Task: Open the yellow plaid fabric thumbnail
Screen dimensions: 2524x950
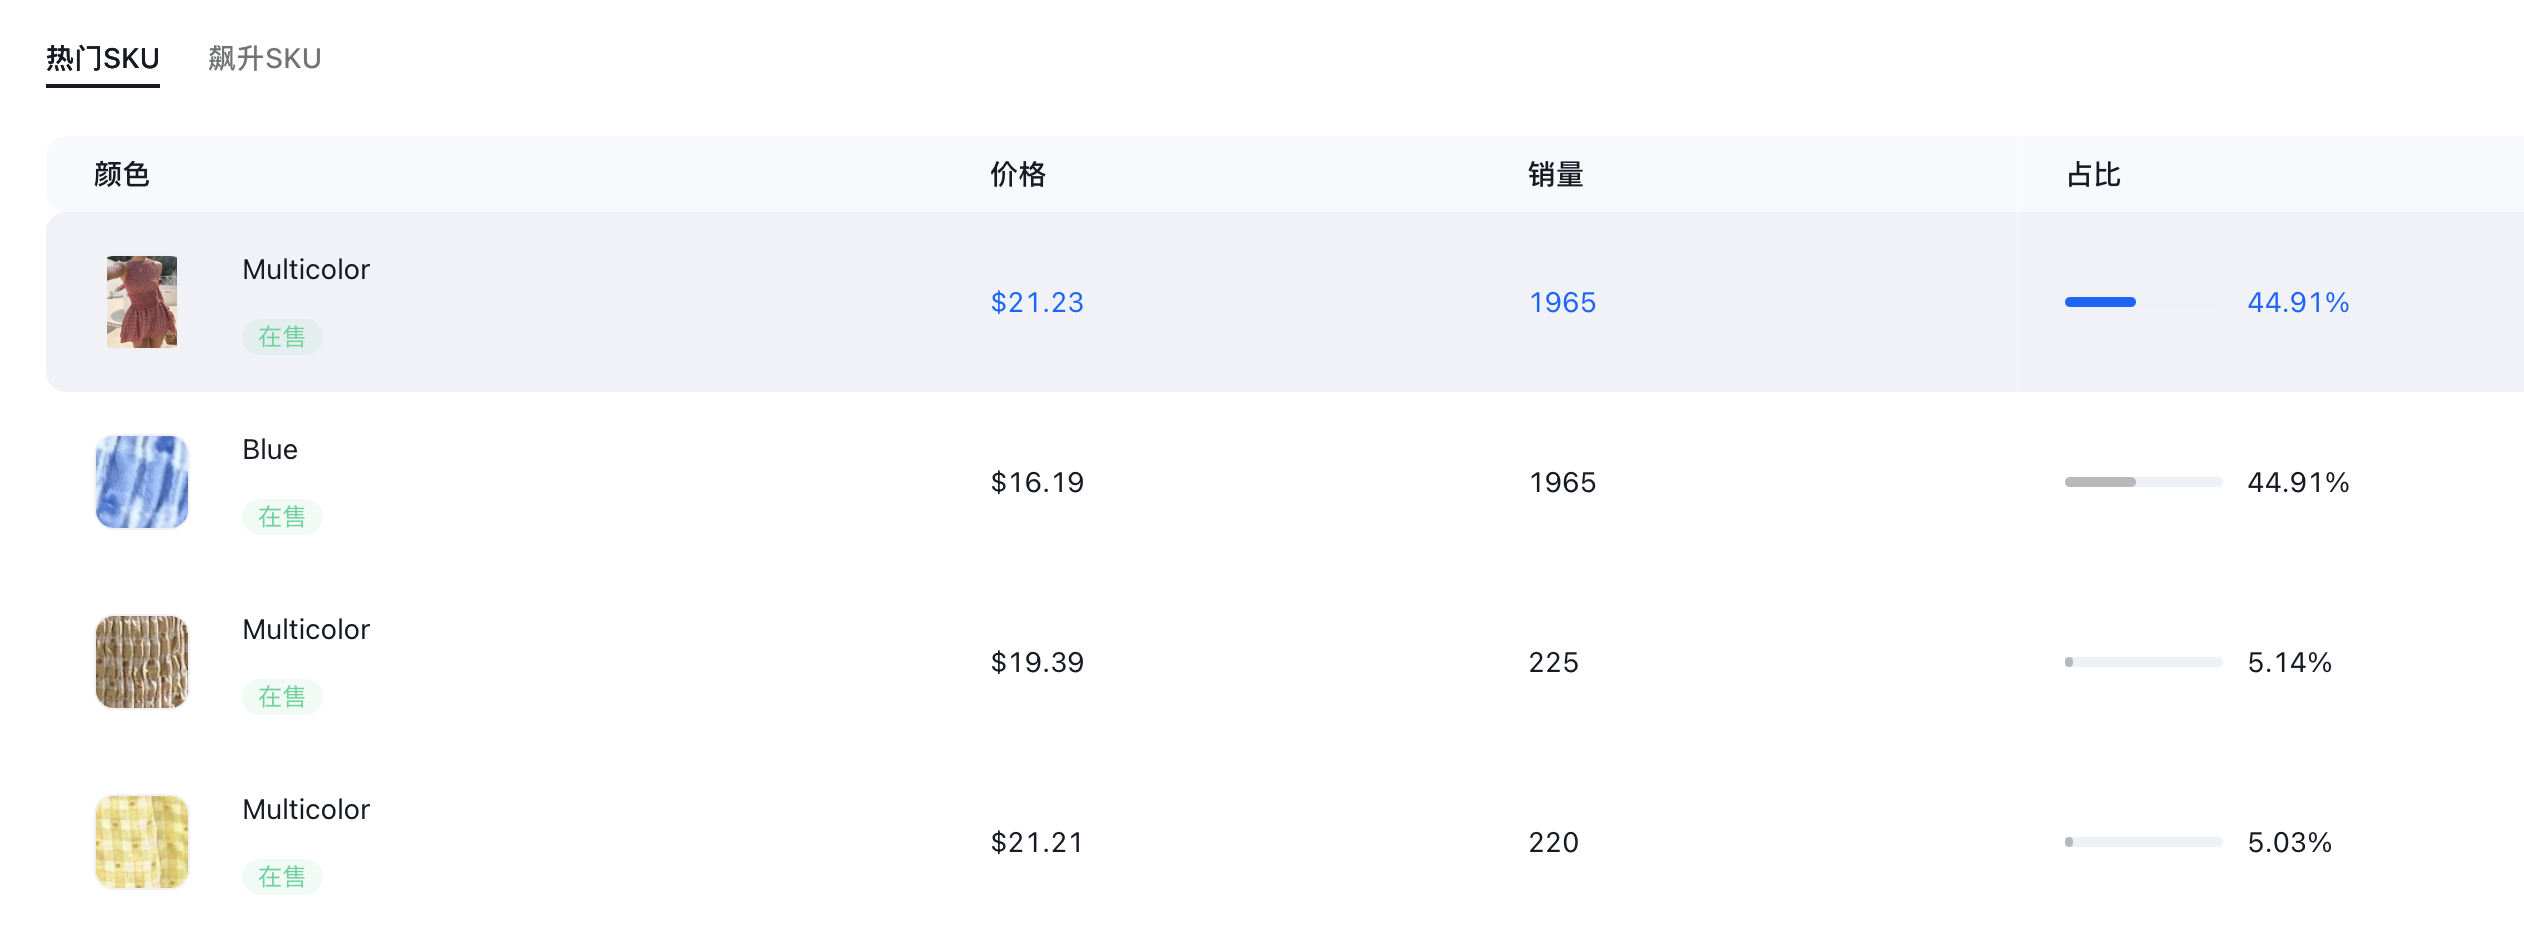Action: click(x=142, y=842)
